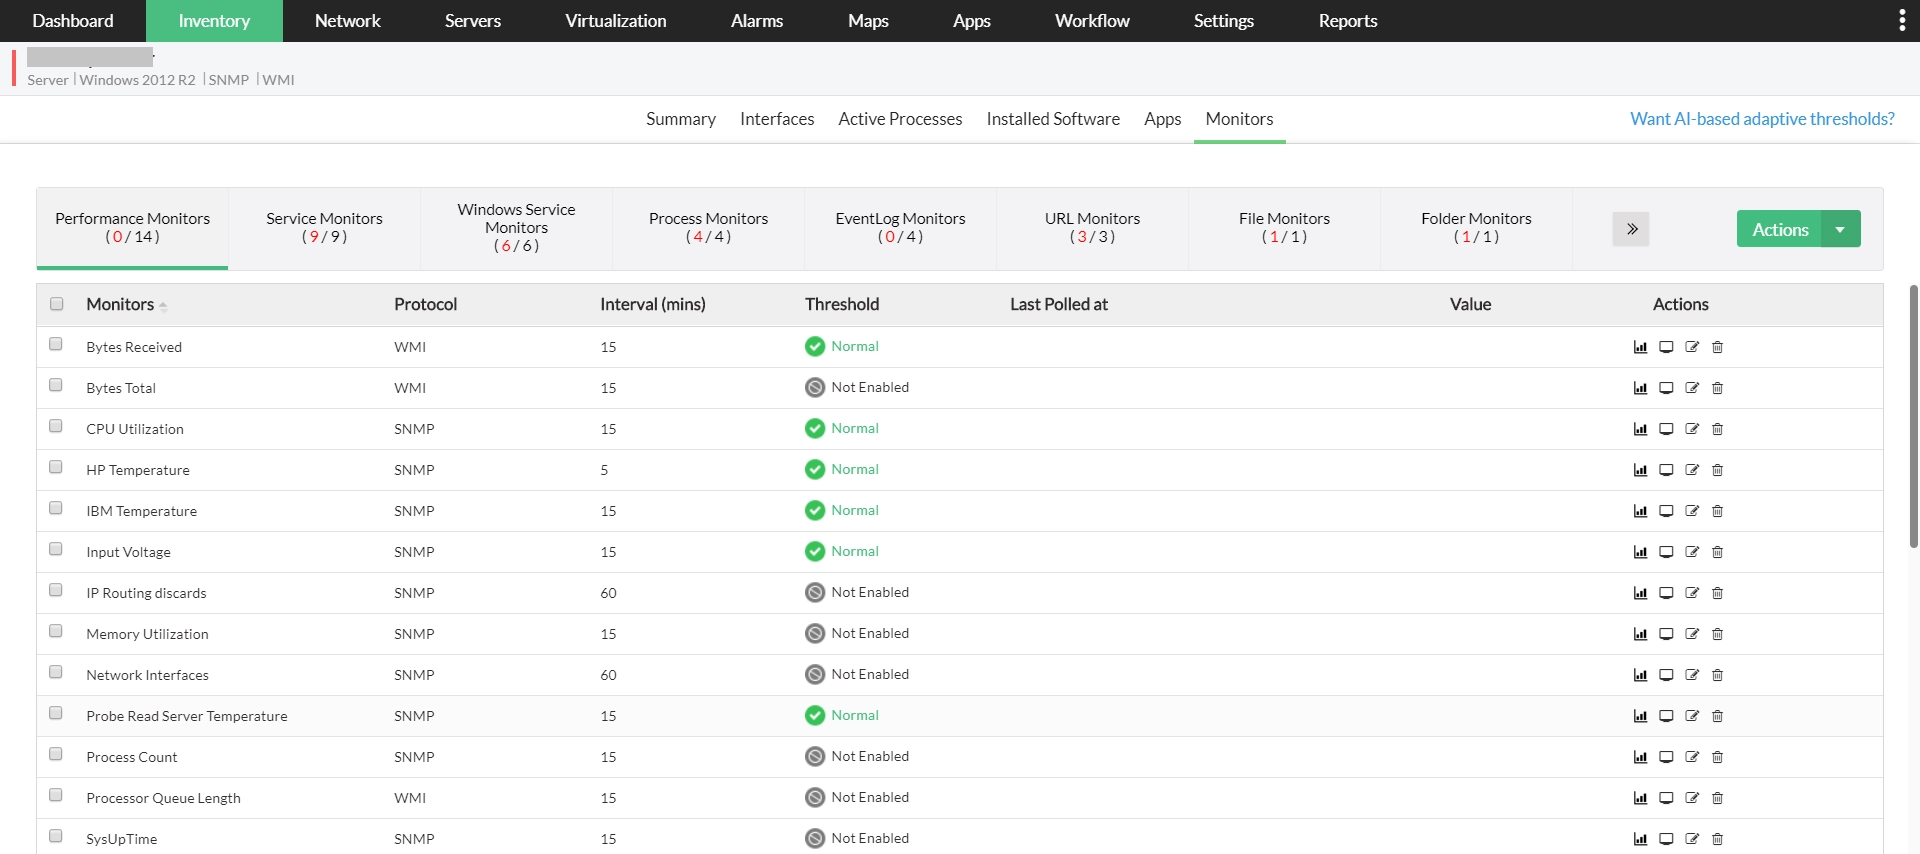
Task: Delete the Input Voltage monitor
Action: point(1718,552)
